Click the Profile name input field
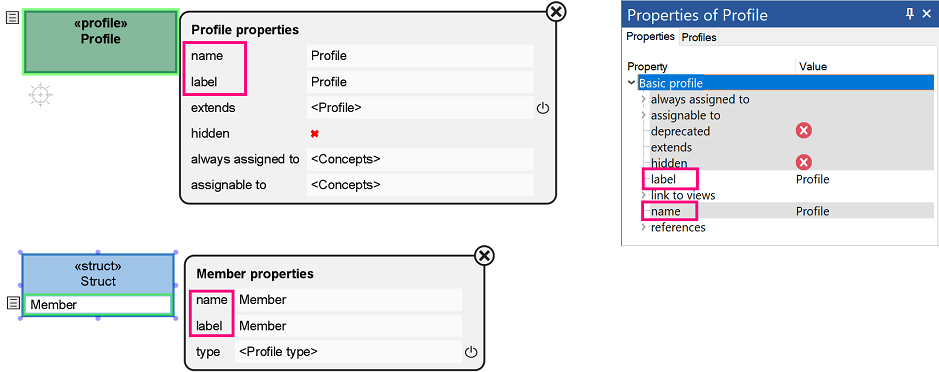Screen dimensions: 939x372 tap(420, 56)
